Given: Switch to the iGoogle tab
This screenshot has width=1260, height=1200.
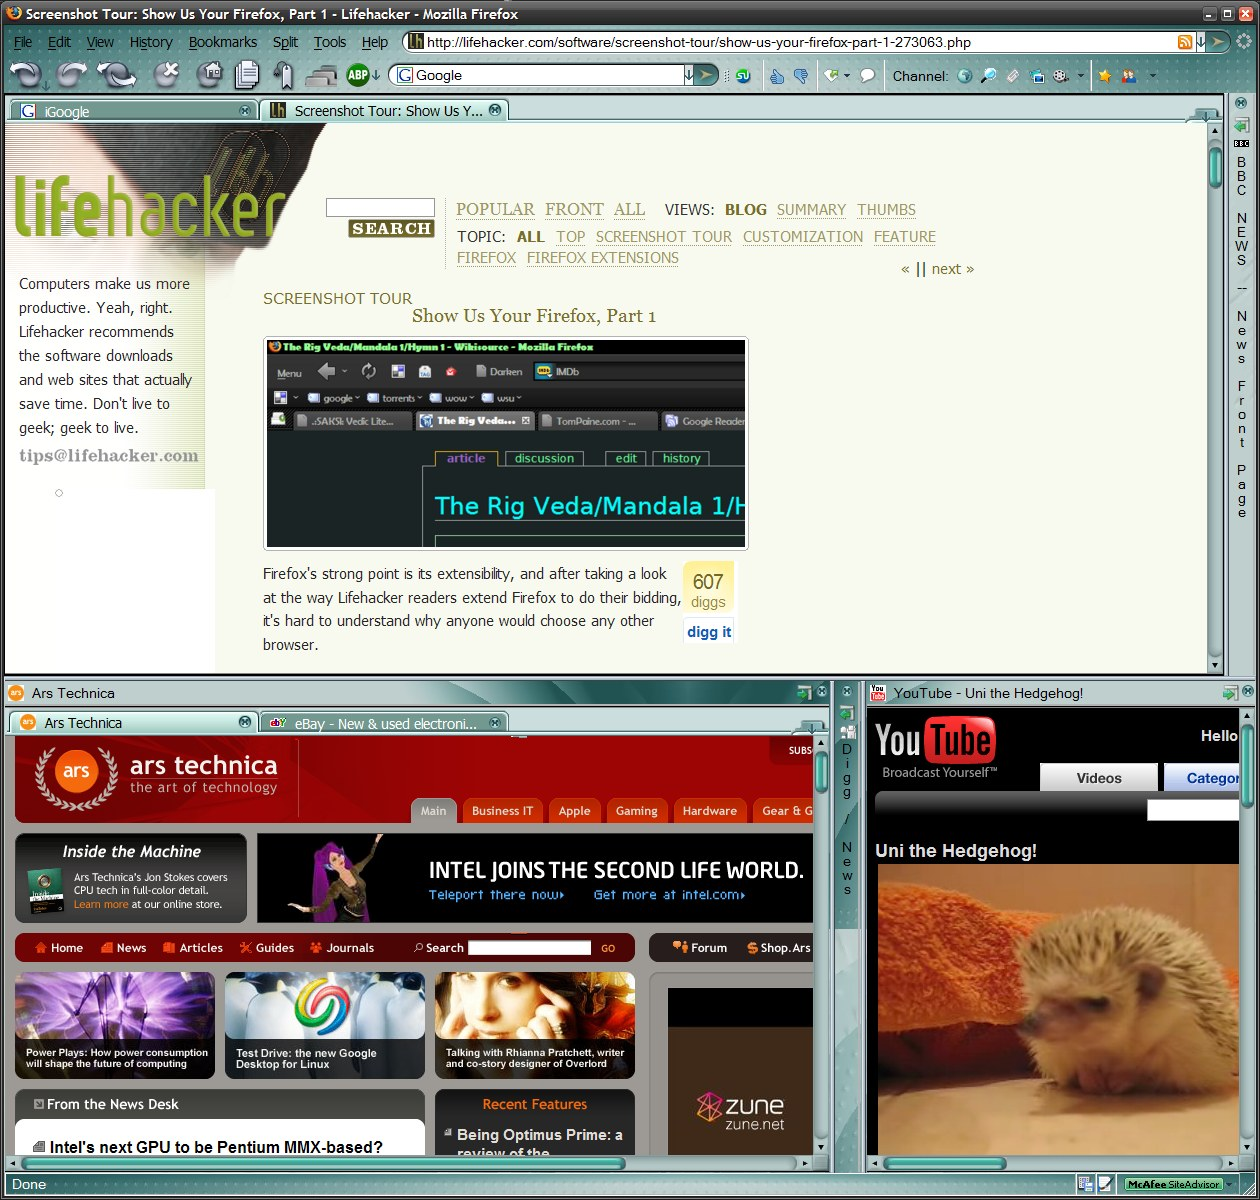Looking at the screenshot, I should tap(133, 111).
